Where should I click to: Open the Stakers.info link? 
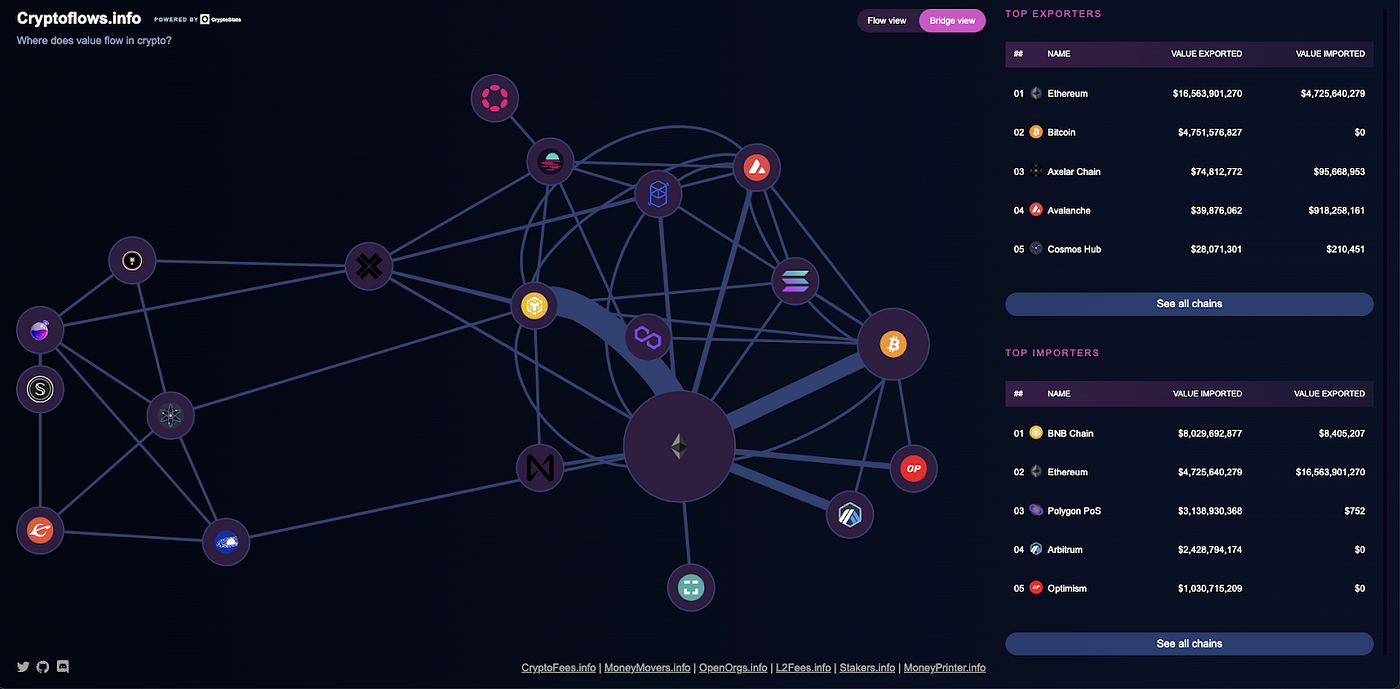pyautogui.click(x=868, y=668)
